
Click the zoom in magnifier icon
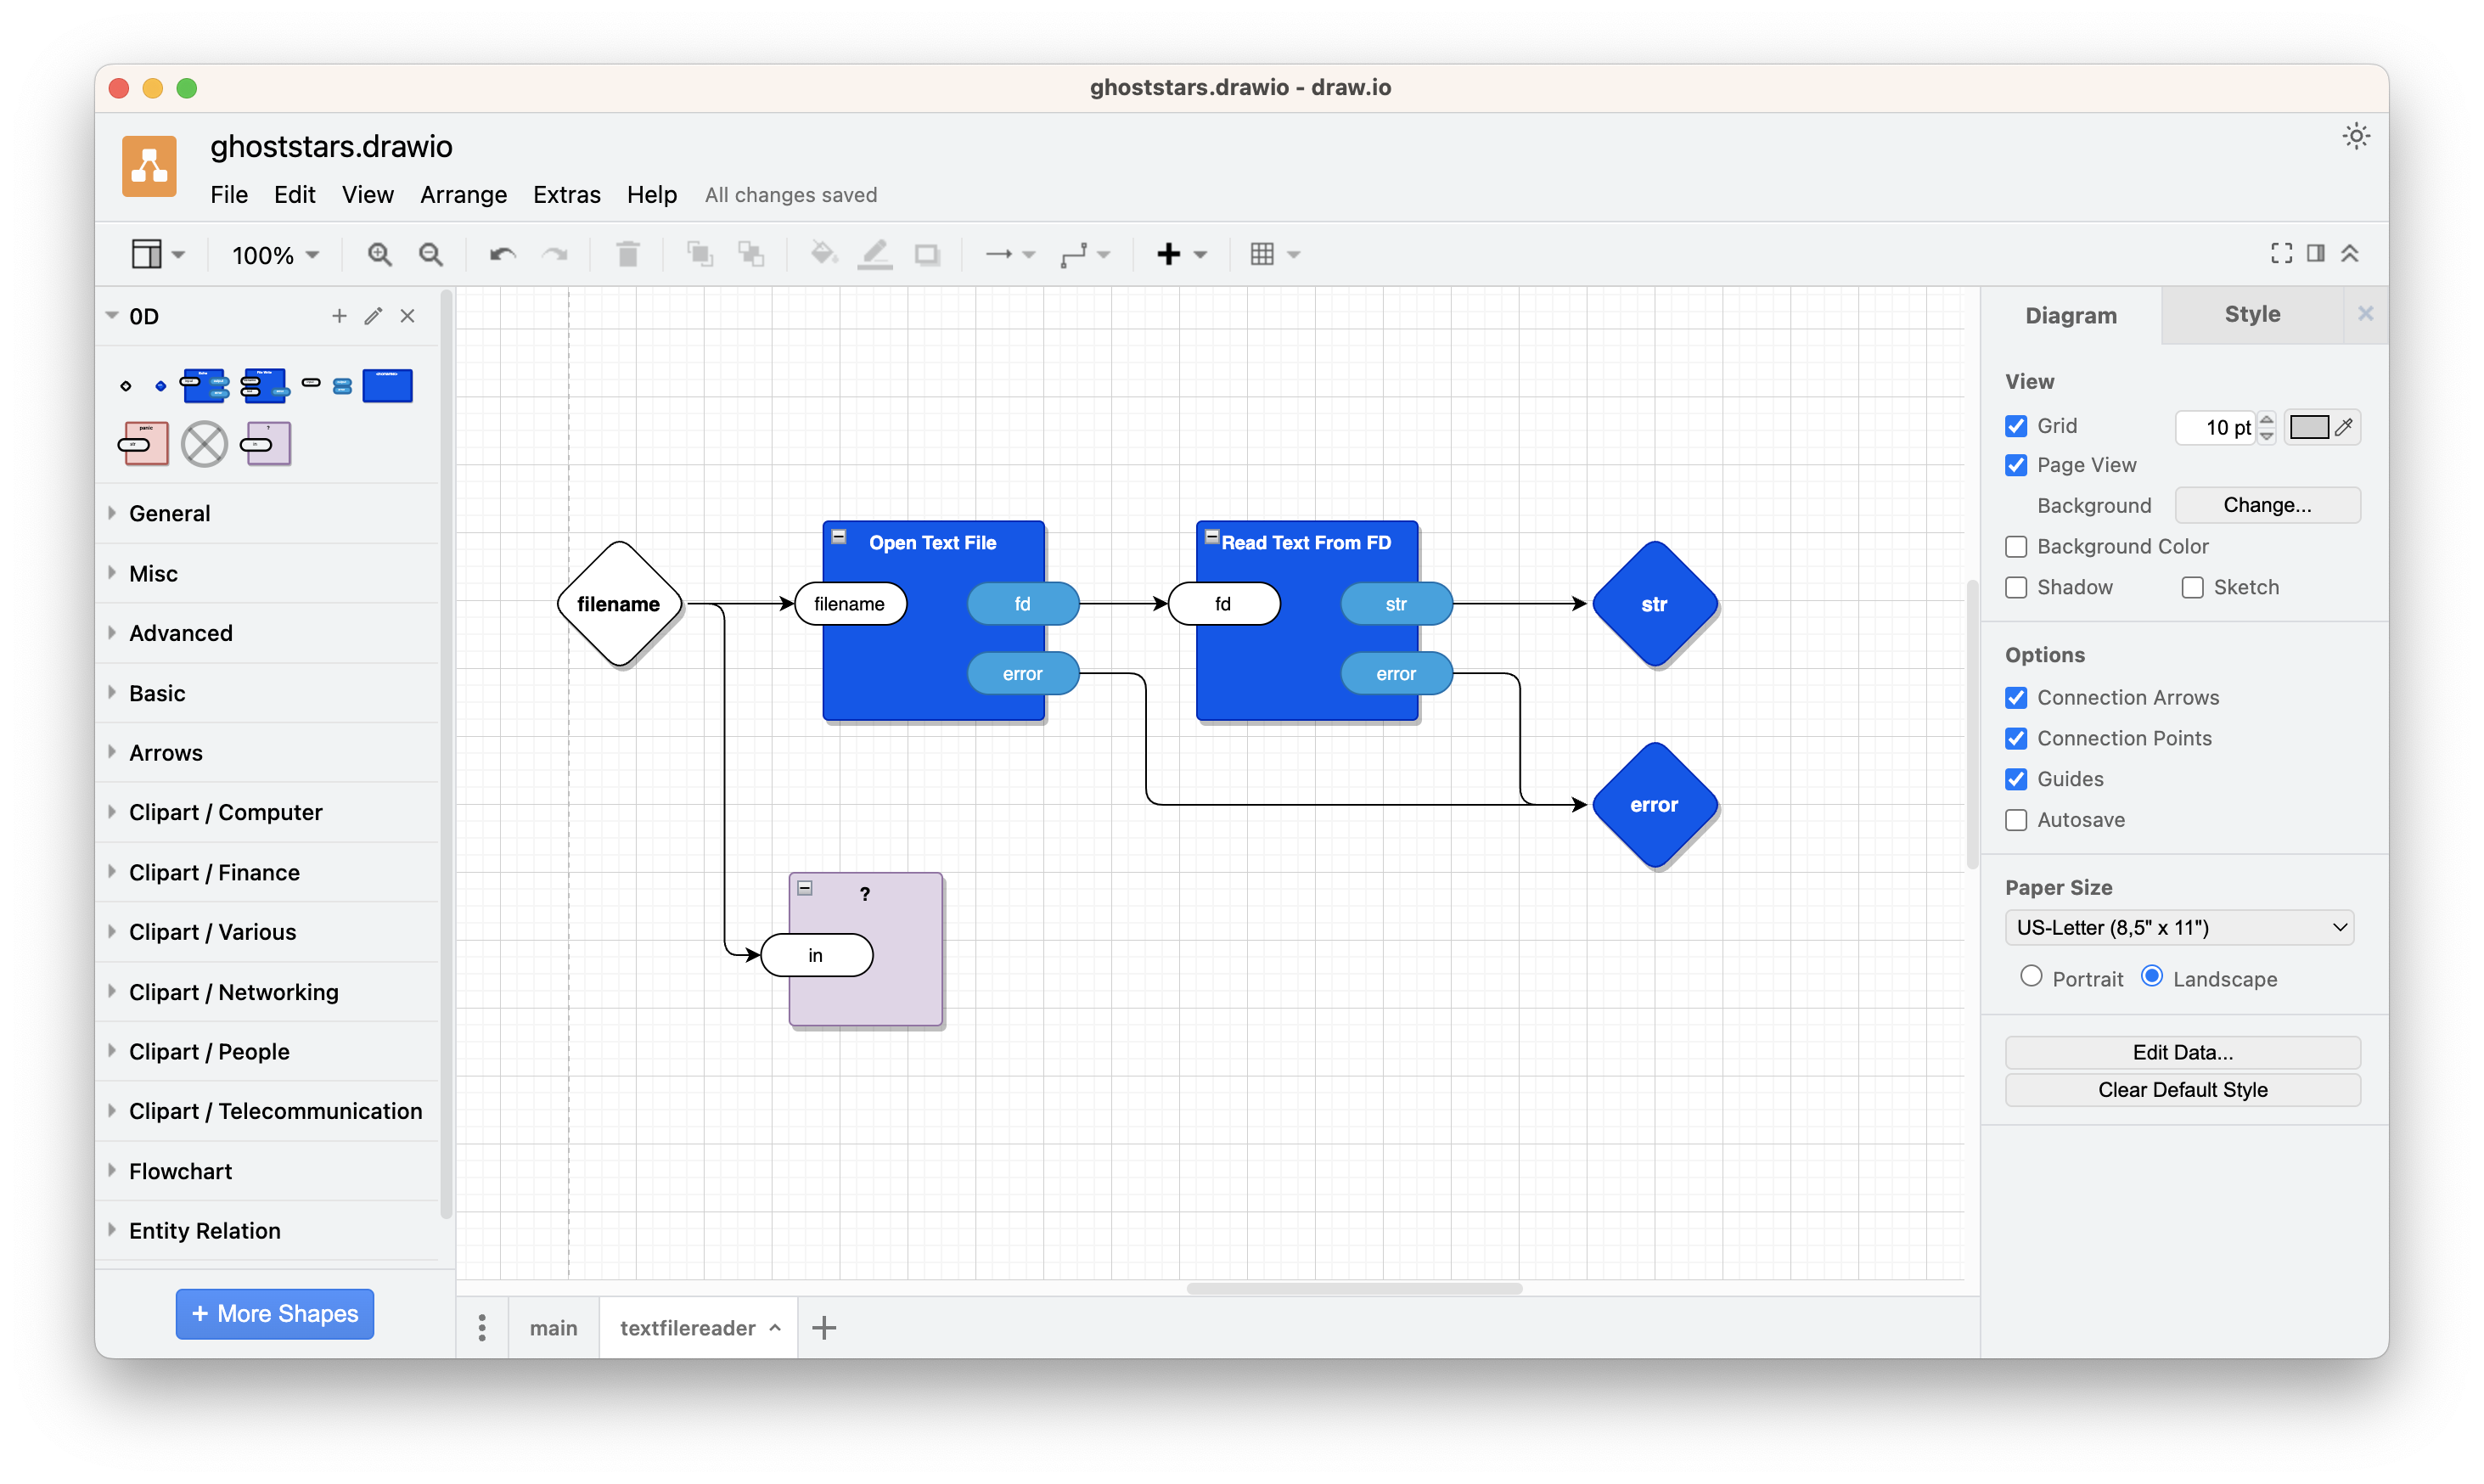pos(379,254)
